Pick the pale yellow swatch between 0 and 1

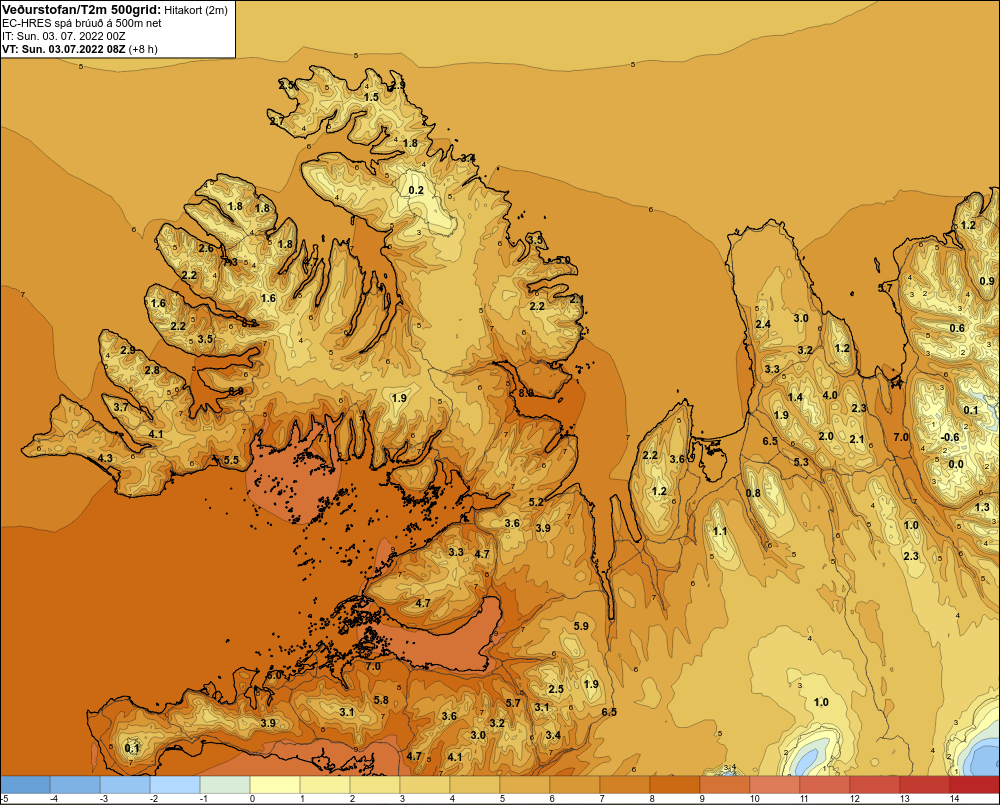coord(275,785)
